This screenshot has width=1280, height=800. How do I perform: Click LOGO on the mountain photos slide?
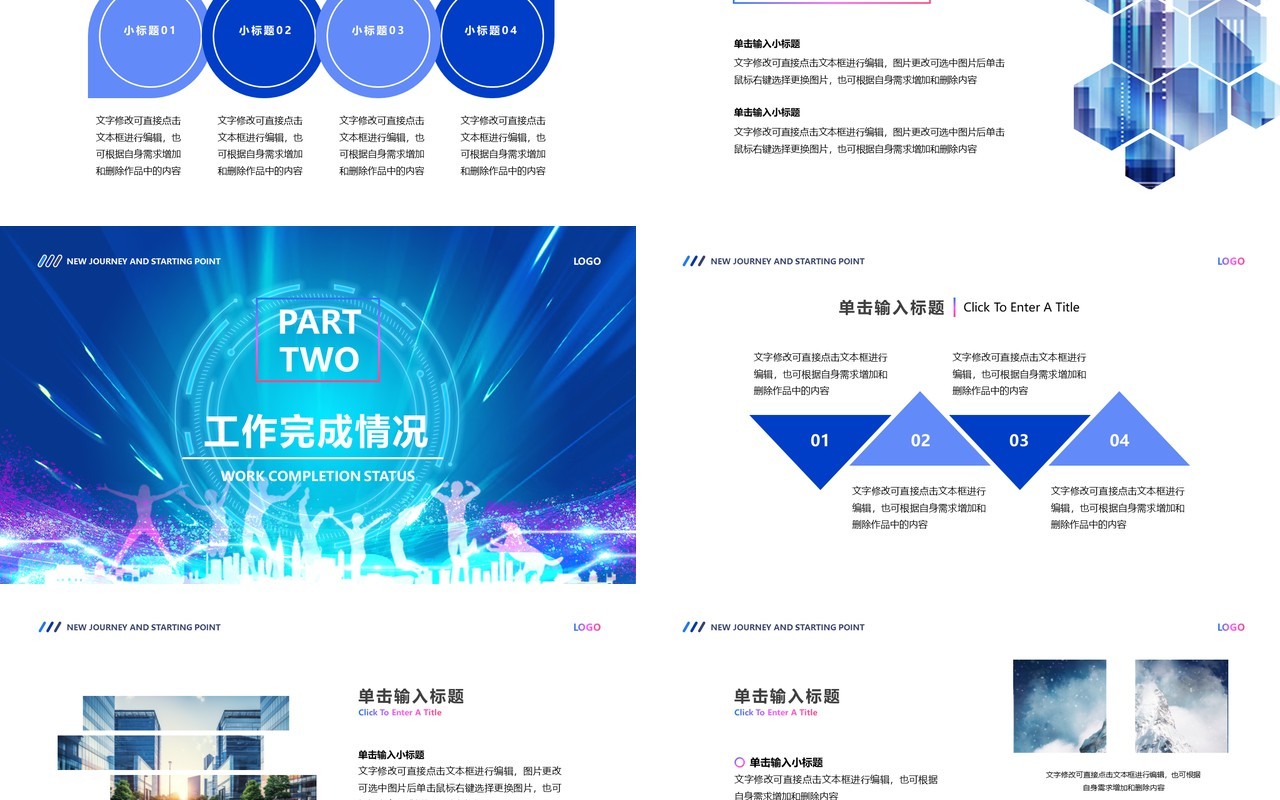[1231, 627]
